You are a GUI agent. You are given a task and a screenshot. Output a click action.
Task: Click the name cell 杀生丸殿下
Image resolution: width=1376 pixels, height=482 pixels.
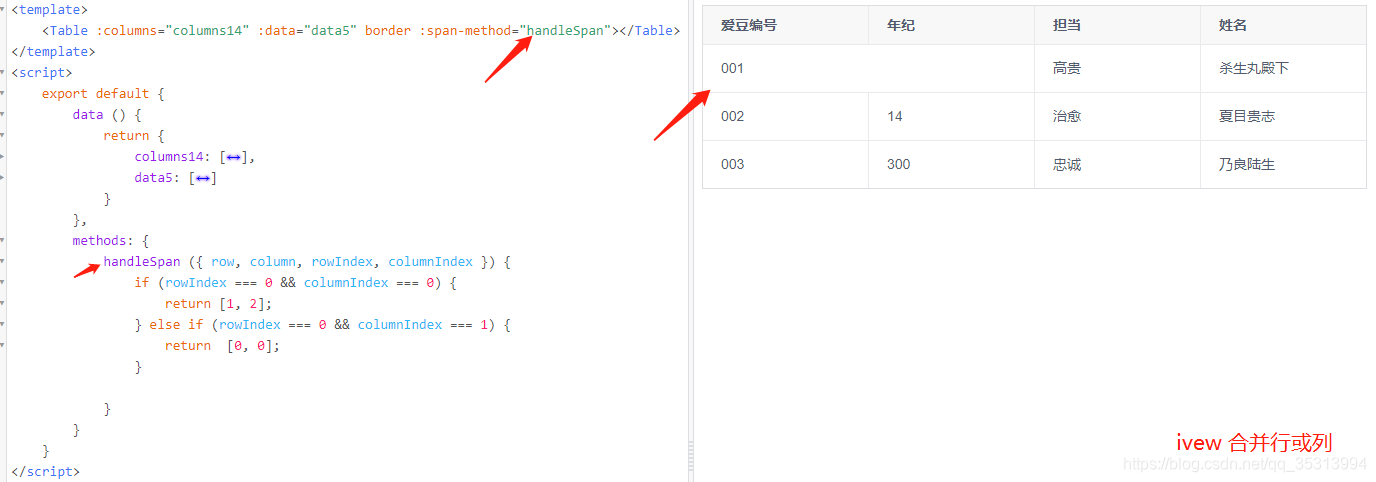1283,69
